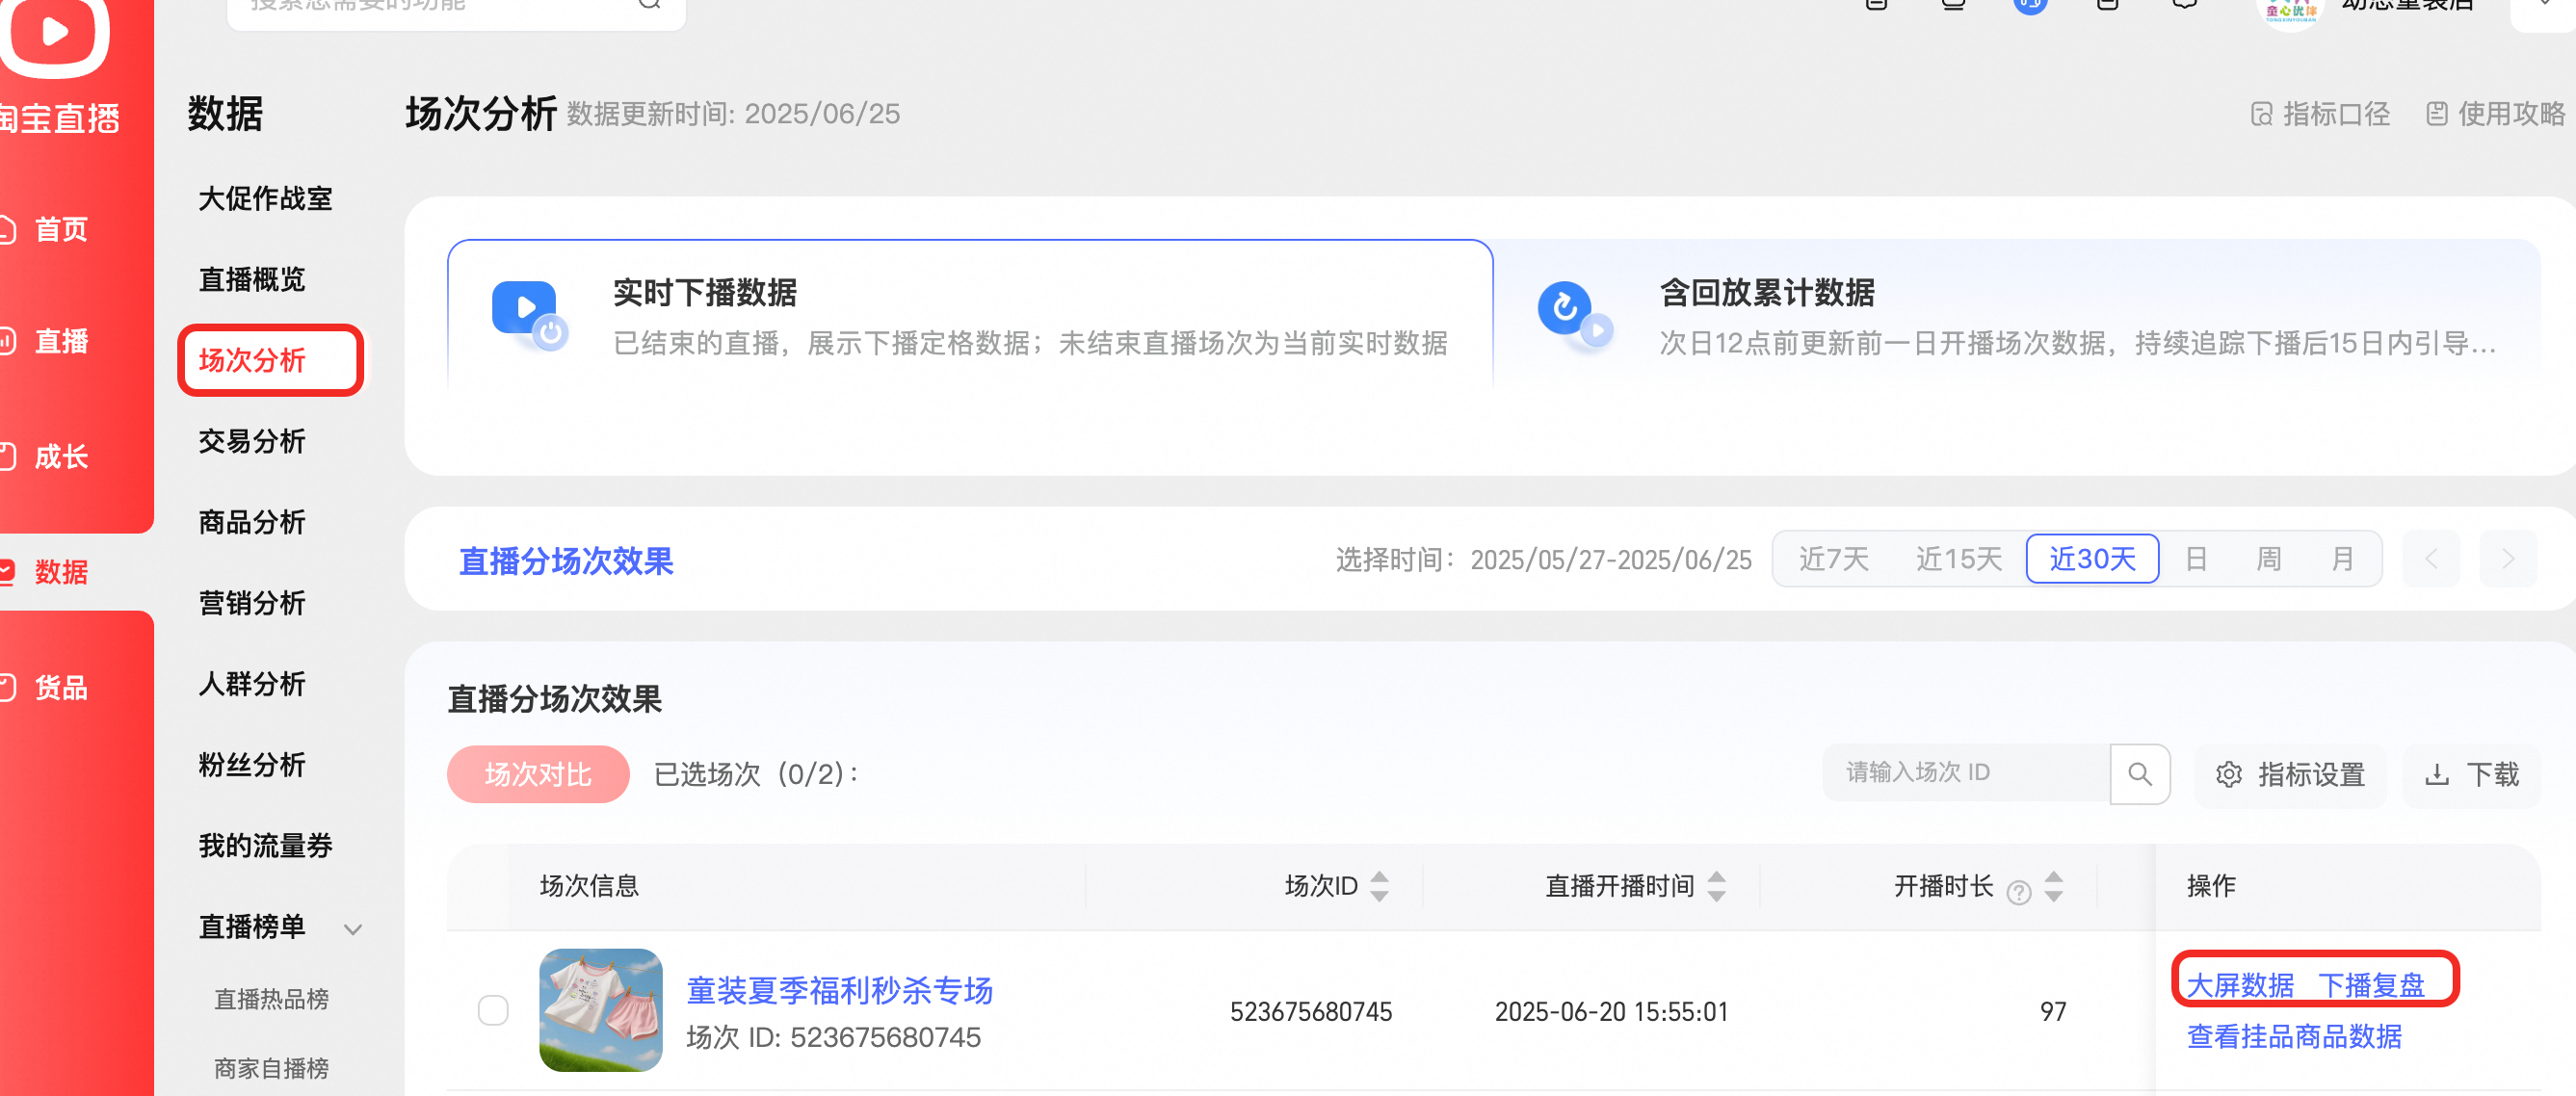The height and width of the screenshot is (1096, 2576).
Task: Open 人群分析 menu item
Action: click(252, 684)
